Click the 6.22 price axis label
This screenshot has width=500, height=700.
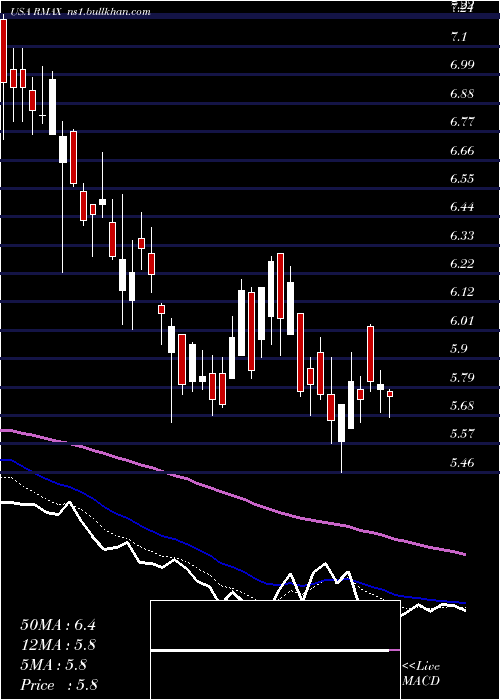point(462,263)
